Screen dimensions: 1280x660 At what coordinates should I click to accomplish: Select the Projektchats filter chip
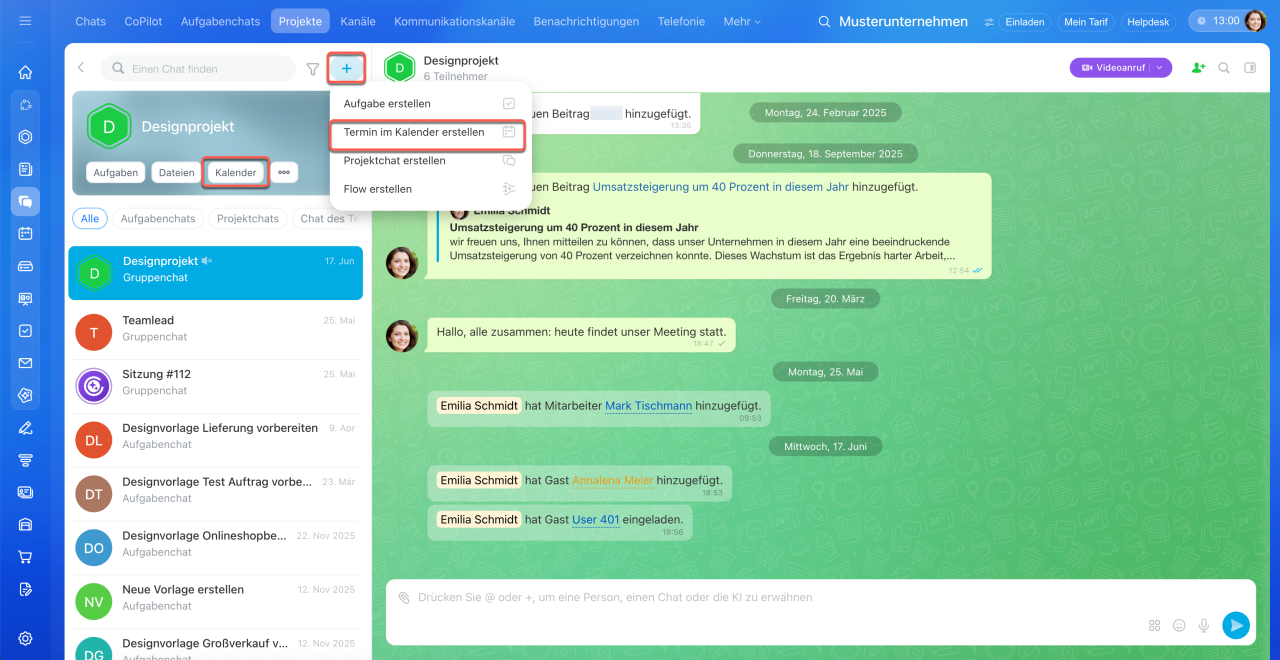[x=248, y=218]
